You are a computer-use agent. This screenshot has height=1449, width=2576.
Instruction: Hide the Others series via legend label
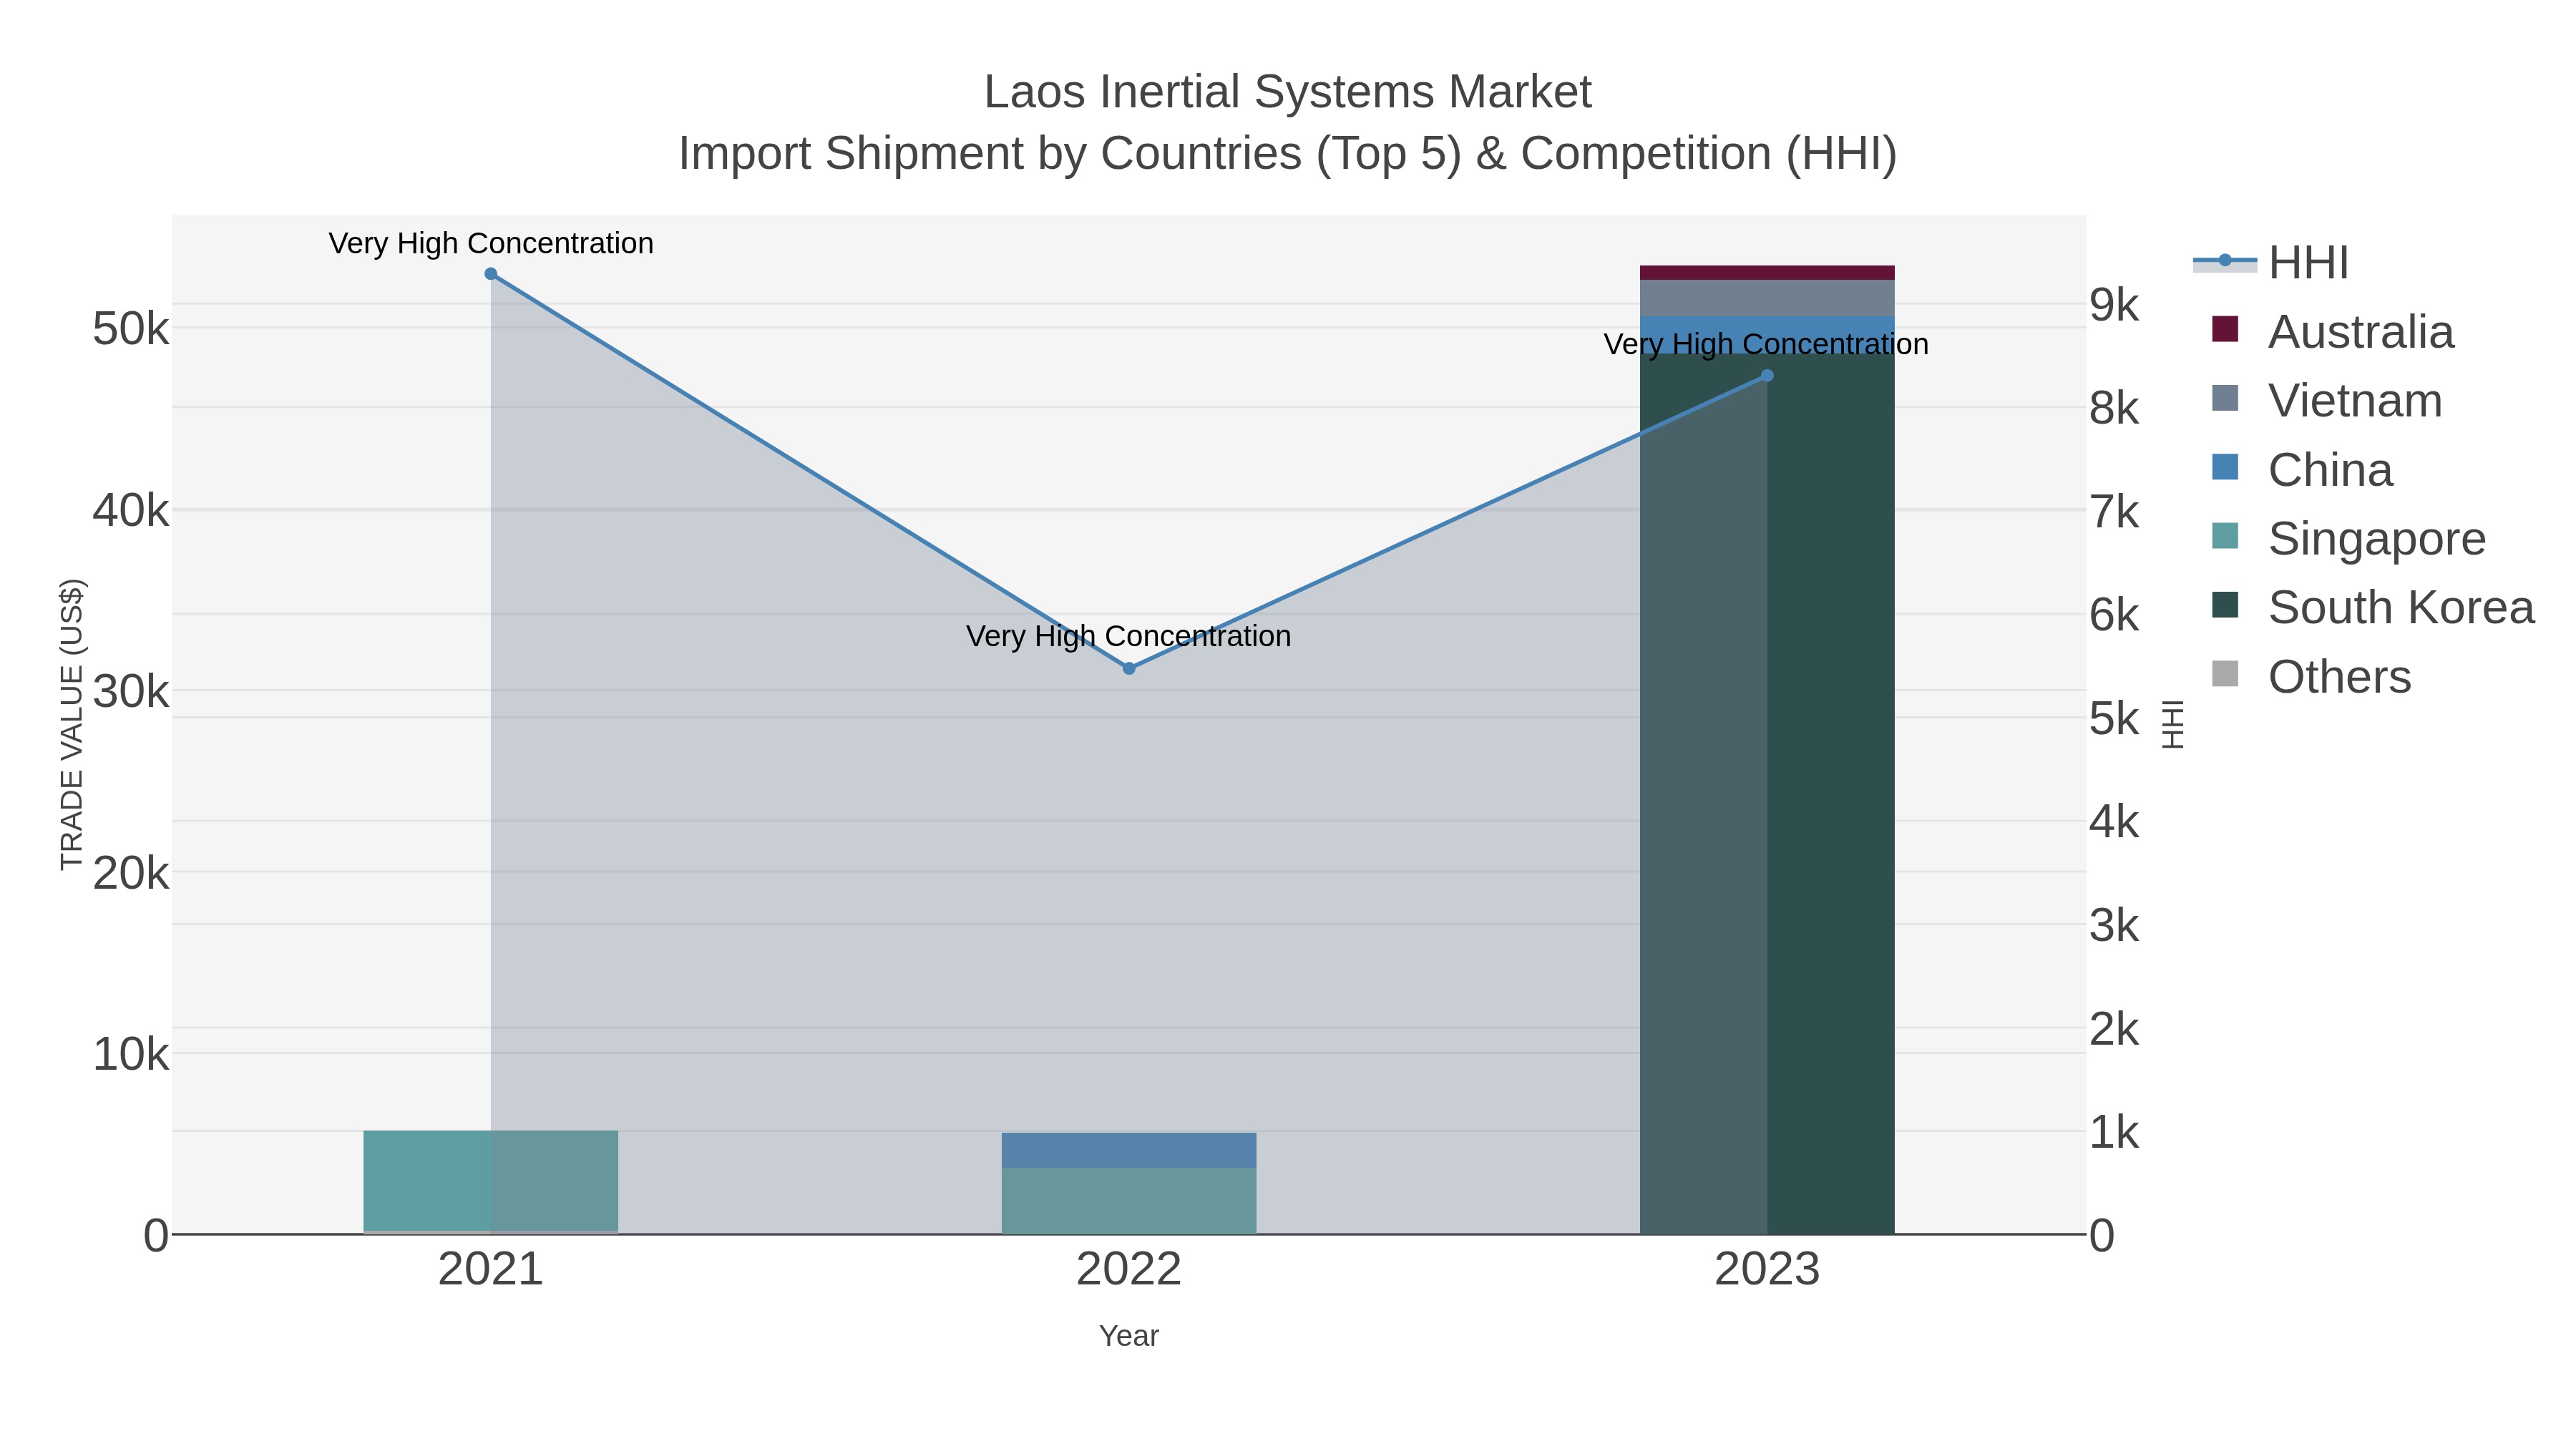coord(2340,677)
